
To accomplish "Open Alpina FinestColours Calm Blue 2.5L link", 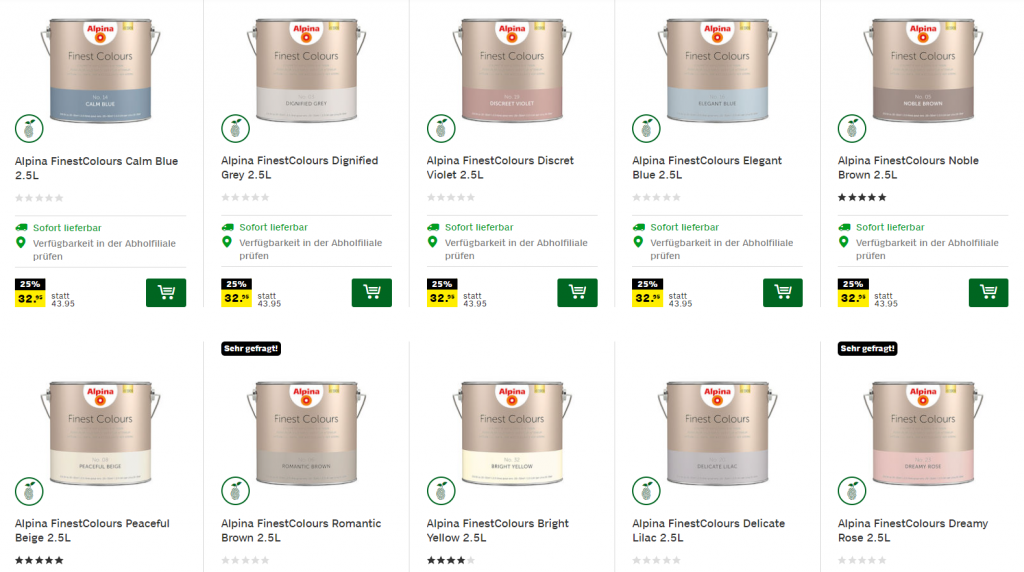I will 96,167.
